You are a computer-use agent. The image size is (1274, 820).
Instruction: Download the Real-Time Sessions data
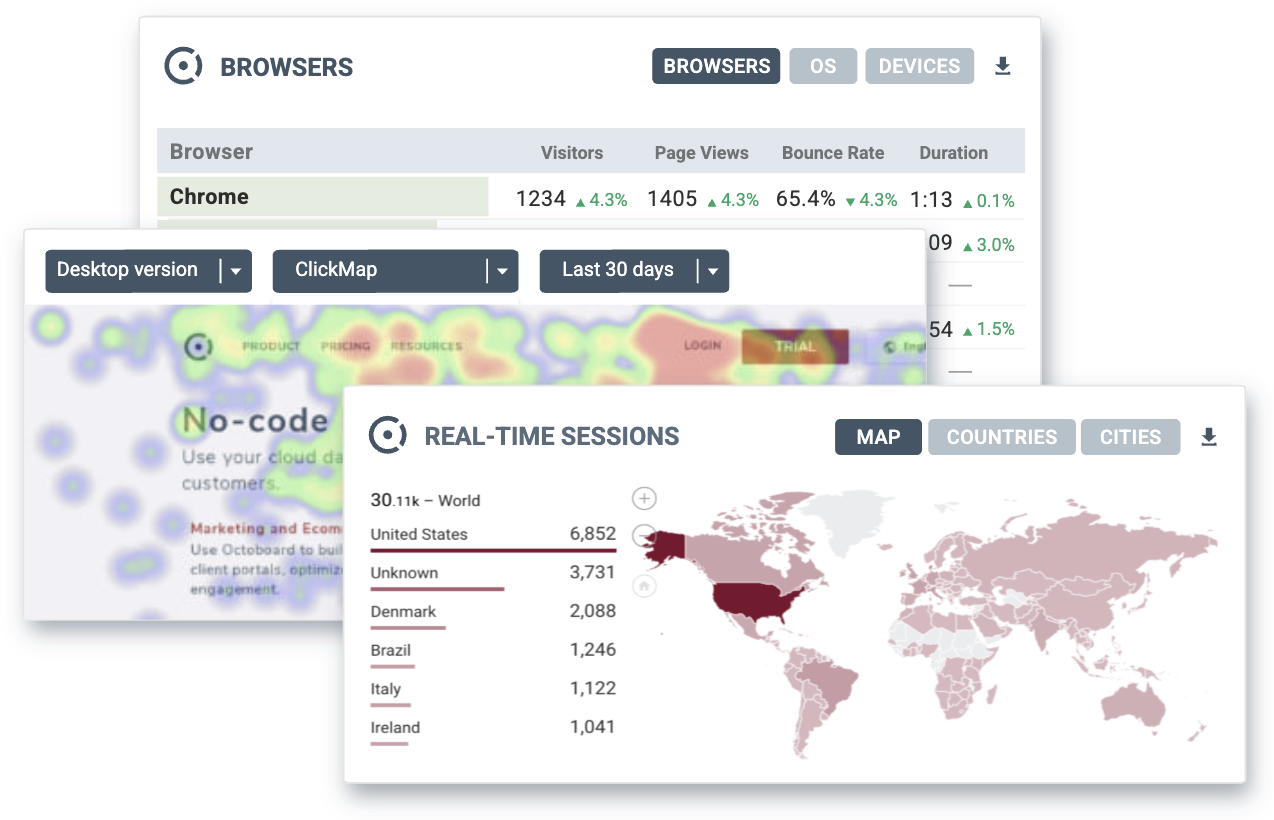pos(1208,437)
